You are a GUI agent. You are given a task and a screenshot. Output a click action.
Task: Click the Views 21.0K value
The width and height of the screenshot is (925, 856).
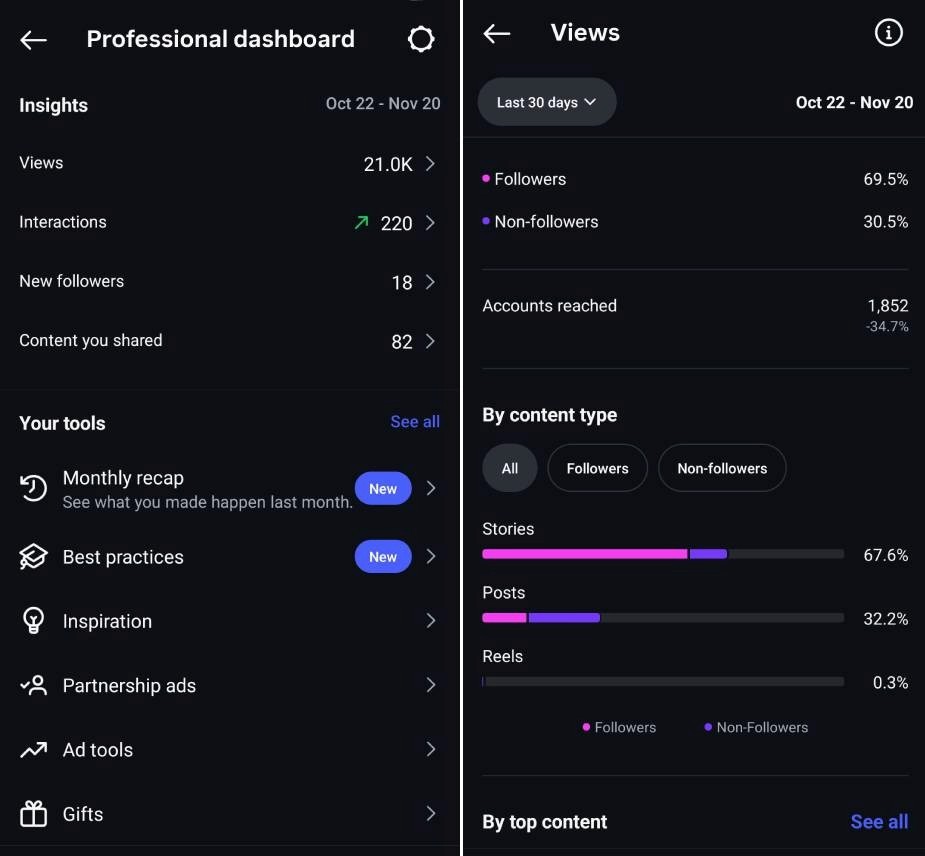388,164
